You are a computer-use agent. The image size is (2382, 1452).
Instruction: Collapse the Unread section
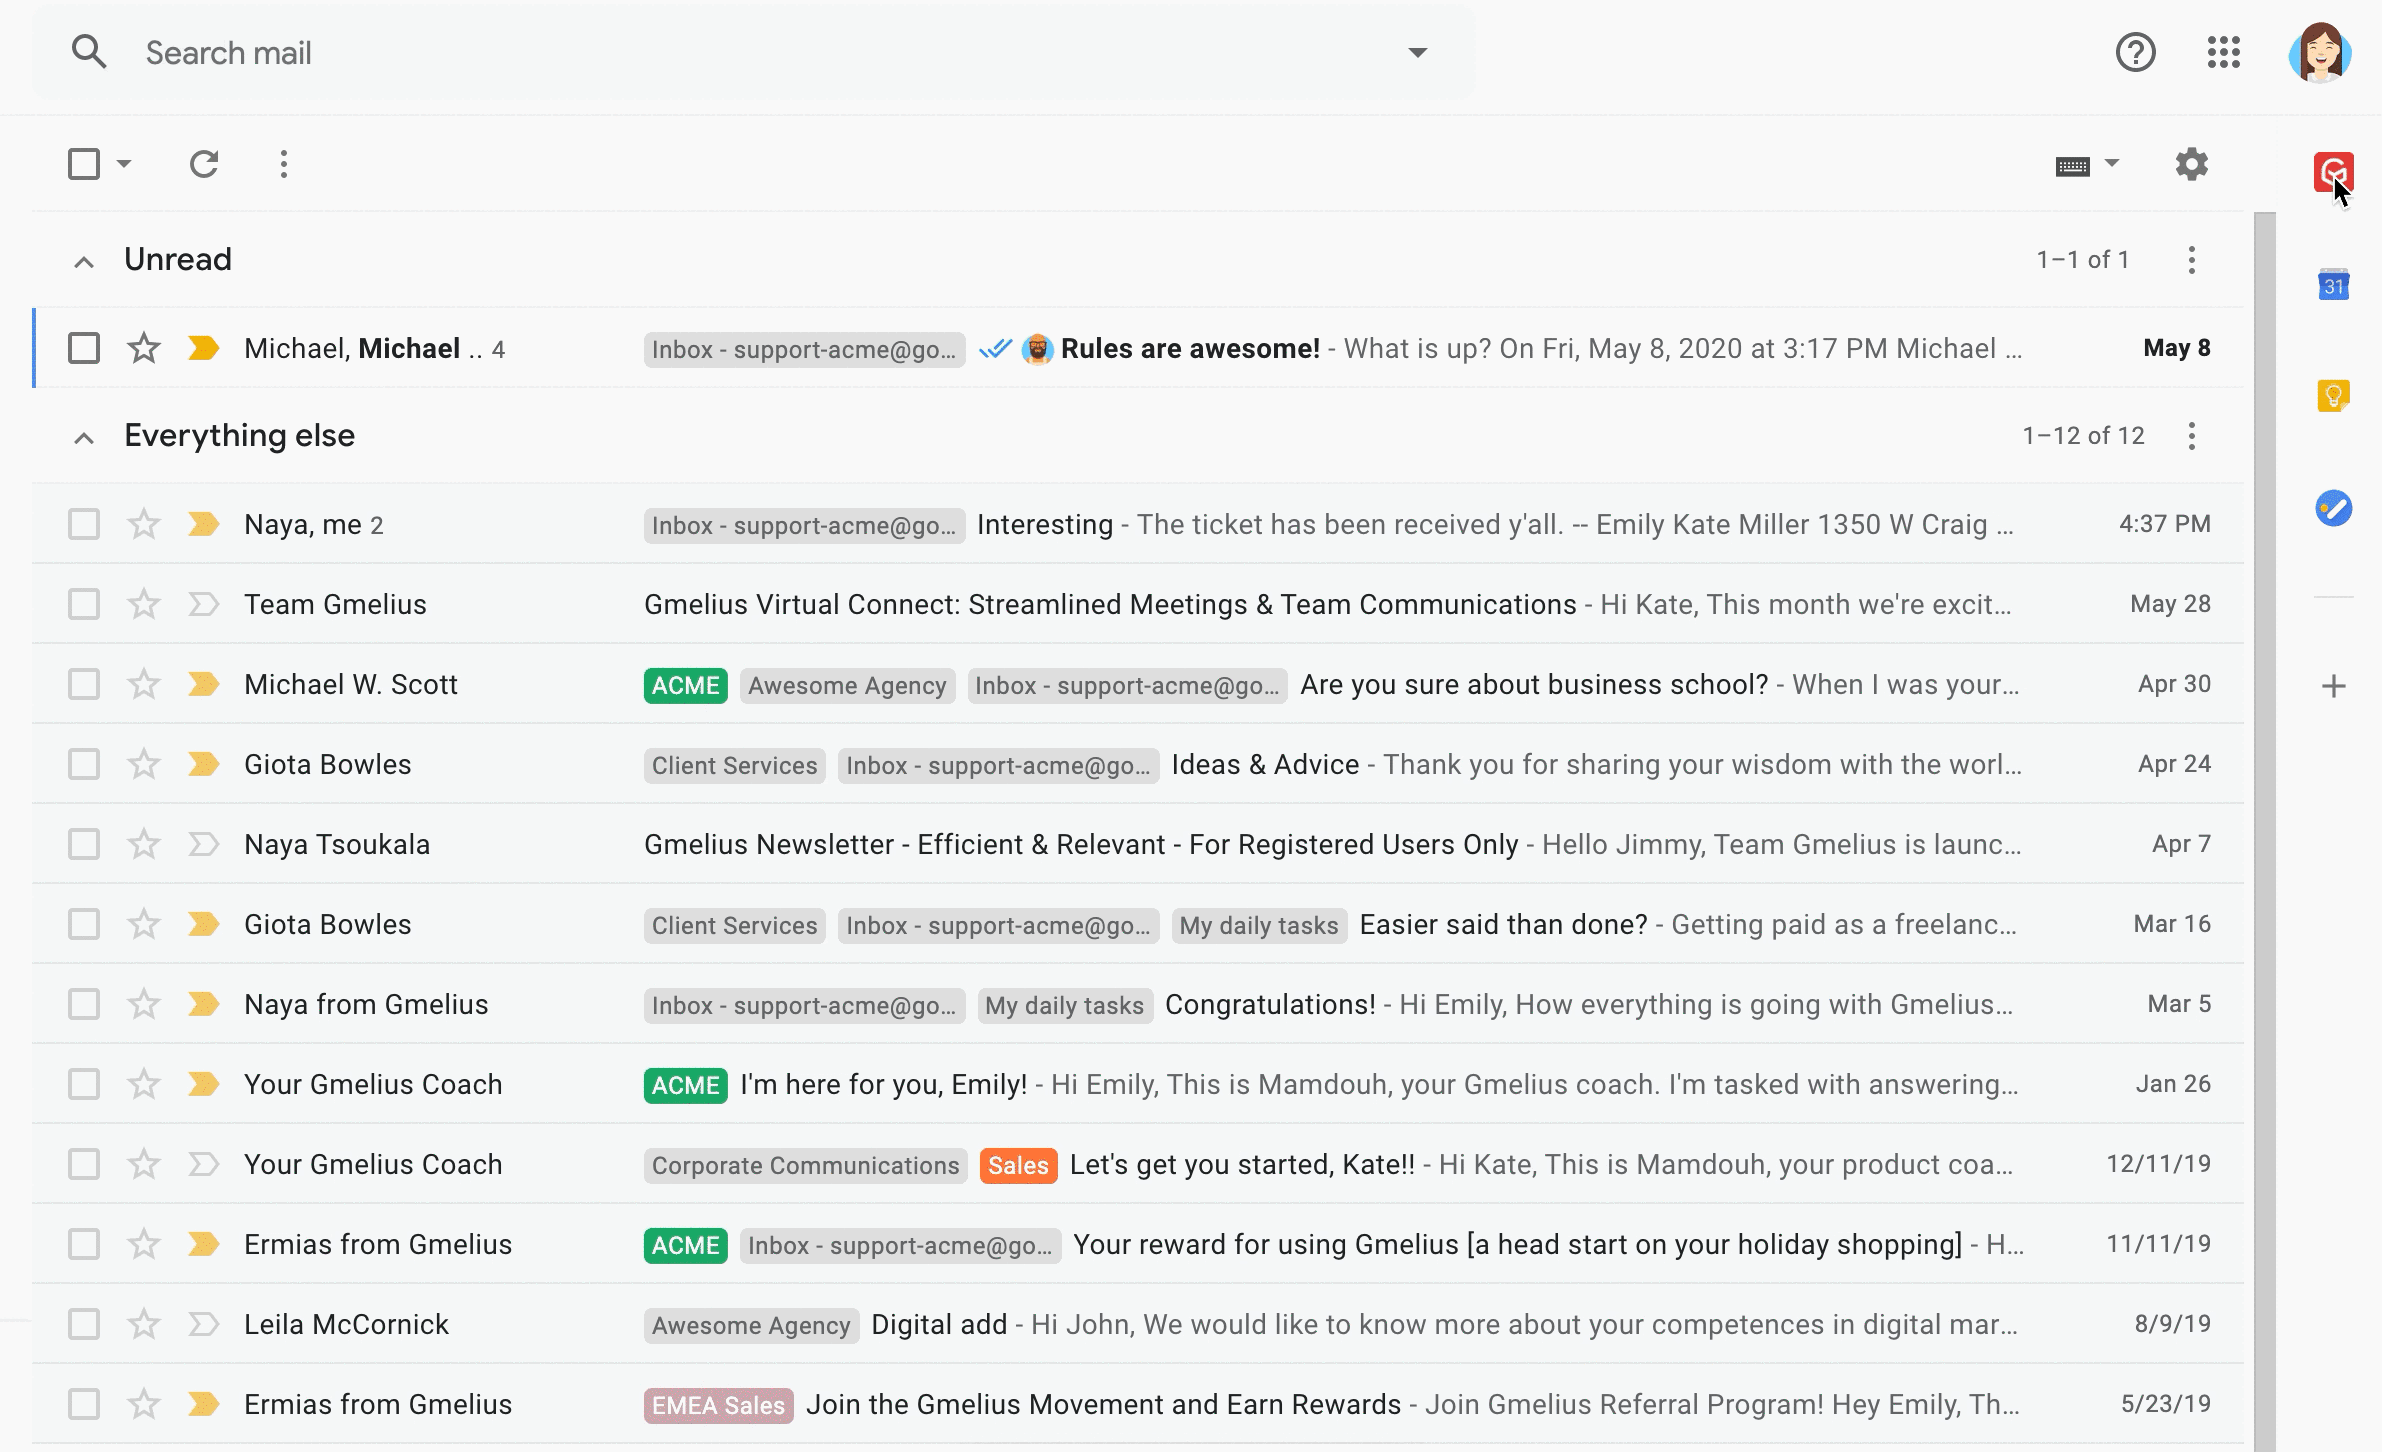84,262
